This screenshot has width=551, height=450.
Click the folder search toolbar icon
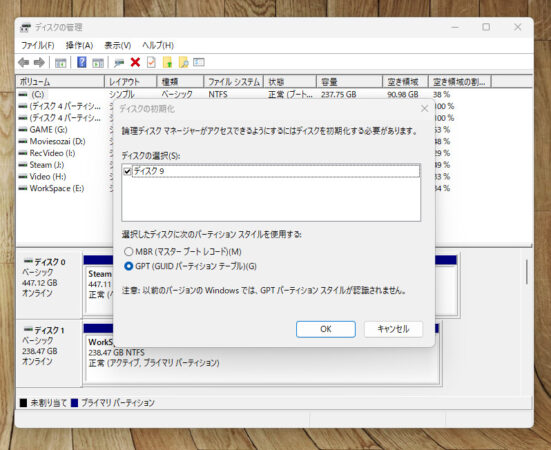click(183, 63)
